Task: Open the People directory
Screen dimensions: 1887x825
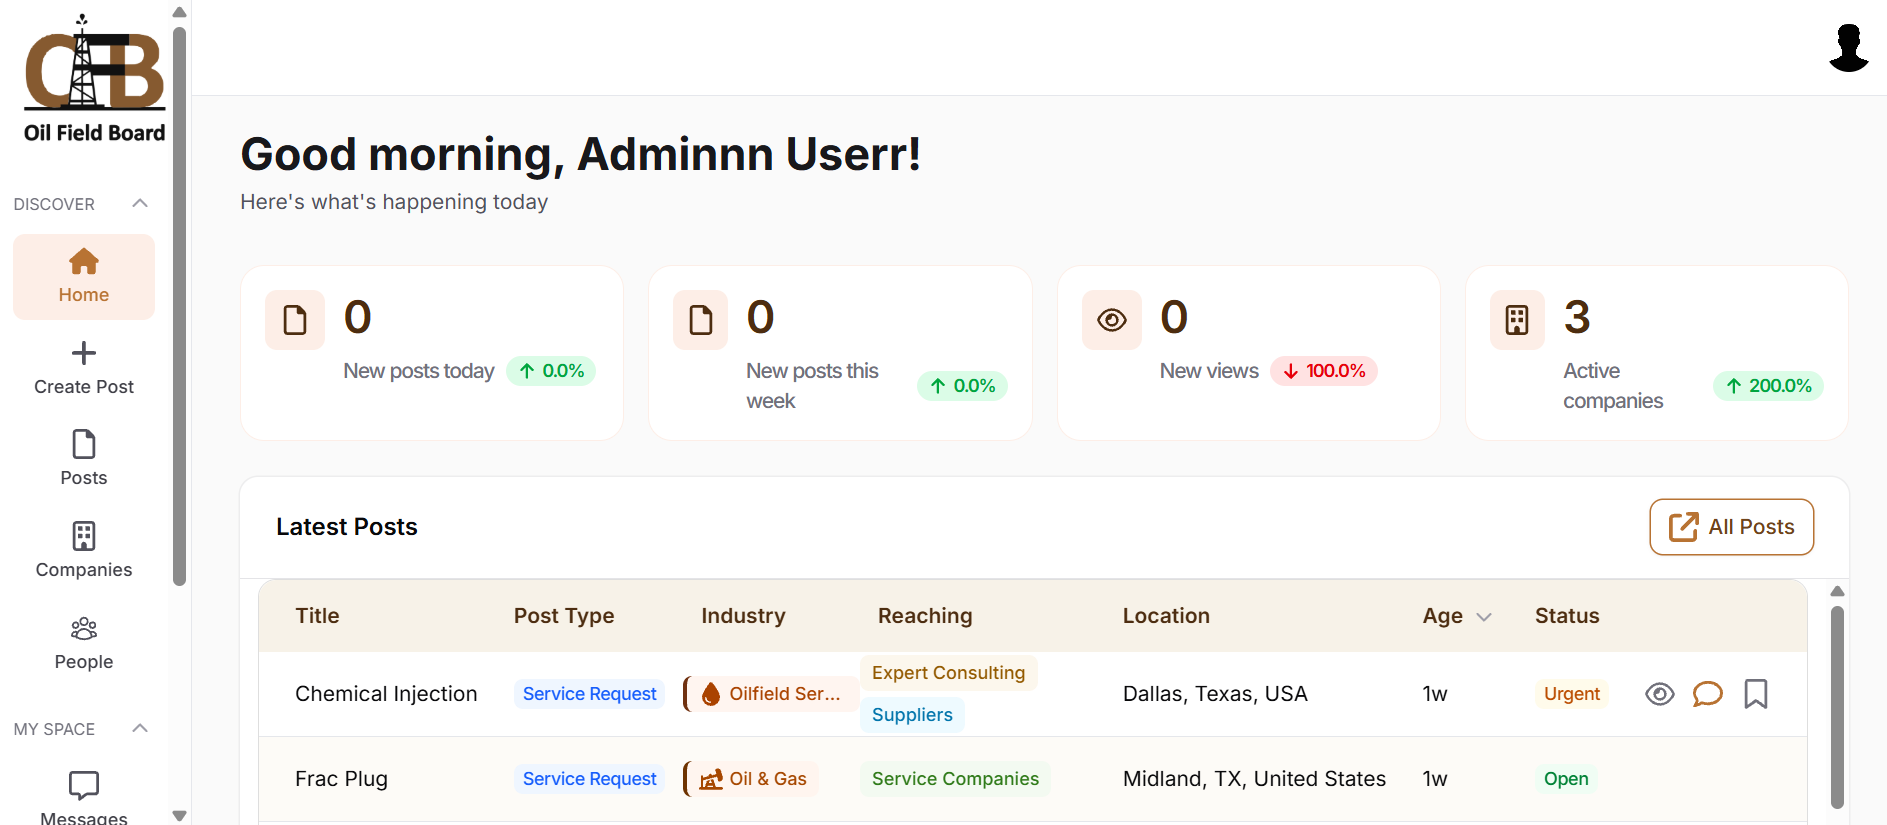Action: 84,643
